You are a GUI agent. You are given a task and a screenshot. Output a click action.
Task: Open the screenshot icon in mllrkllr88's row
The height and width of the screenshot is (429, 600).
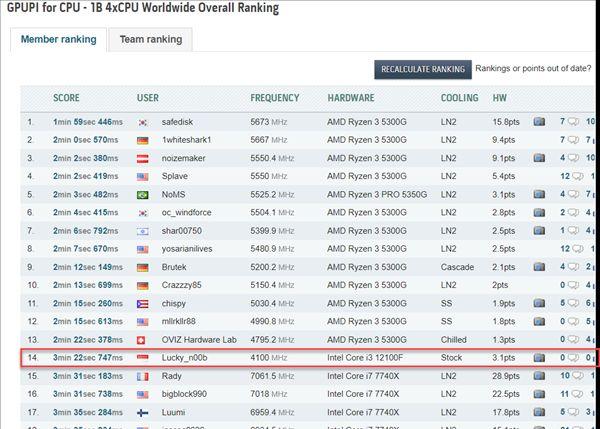tap(539, 321)
